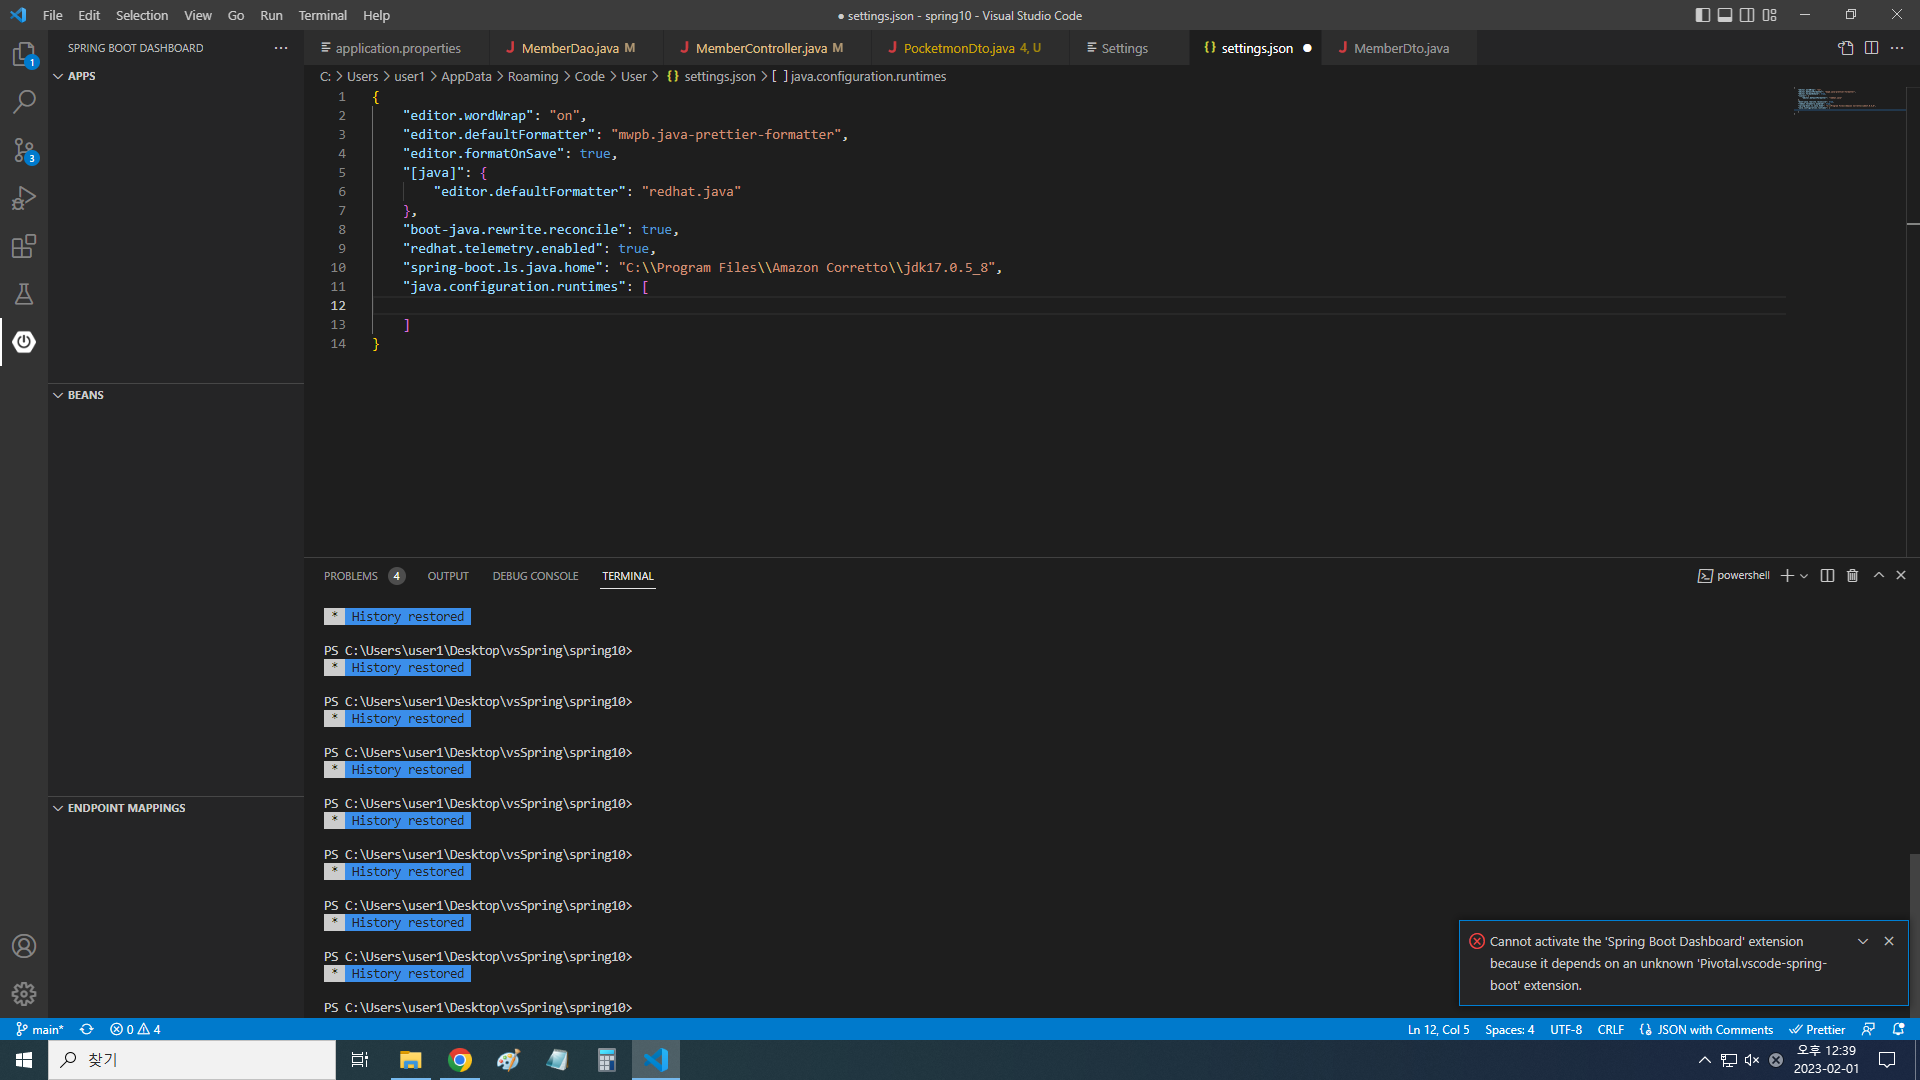1920x1080 pixels.
Task: Click the editor minimap
Action: click(x=1848, y=100)
